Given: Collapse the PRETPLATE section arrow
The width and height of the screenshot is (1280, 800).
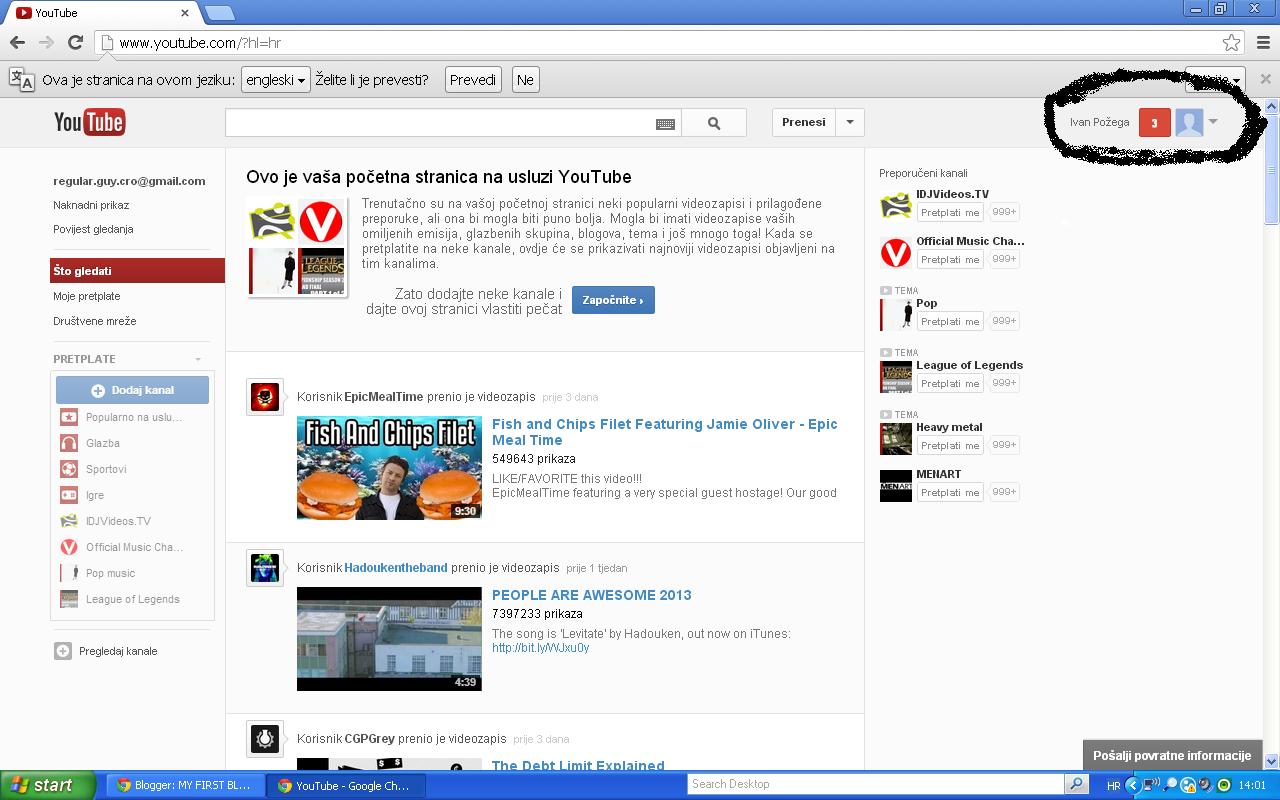Looking at the screenshot, I should point(198,359).
